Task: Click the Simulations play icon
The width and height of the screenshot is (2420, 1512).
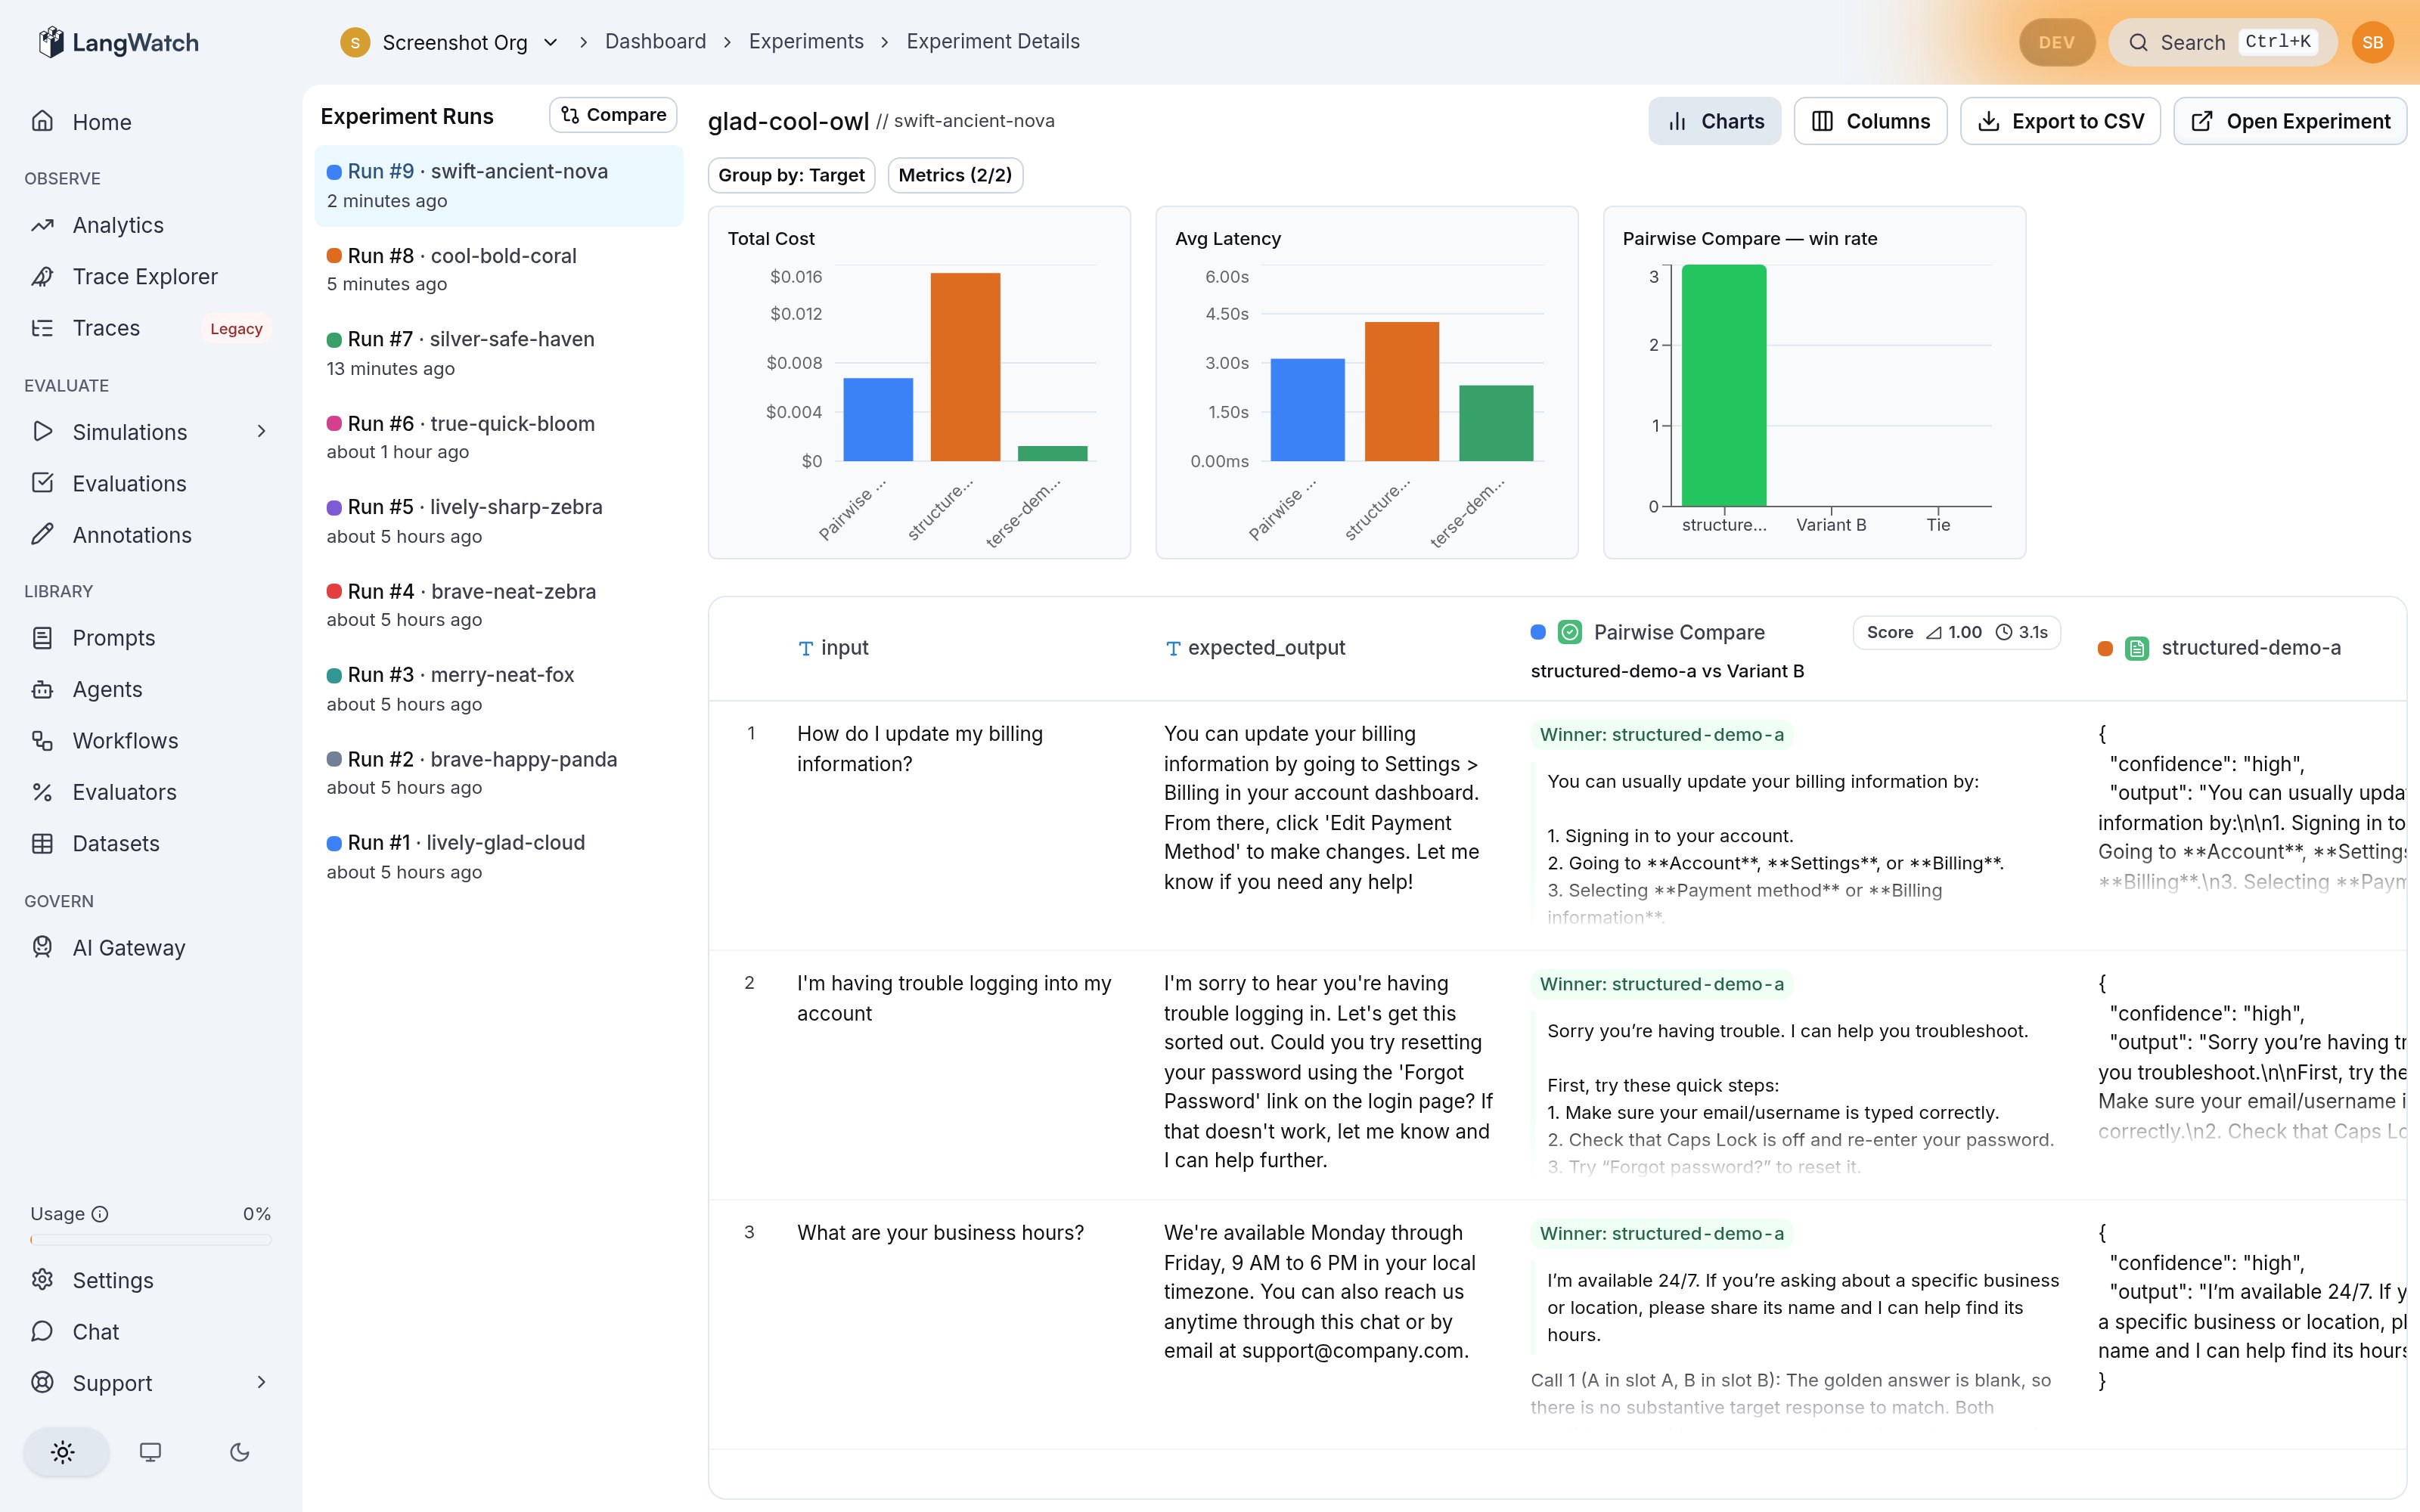Action: click(x=42, y=432)
